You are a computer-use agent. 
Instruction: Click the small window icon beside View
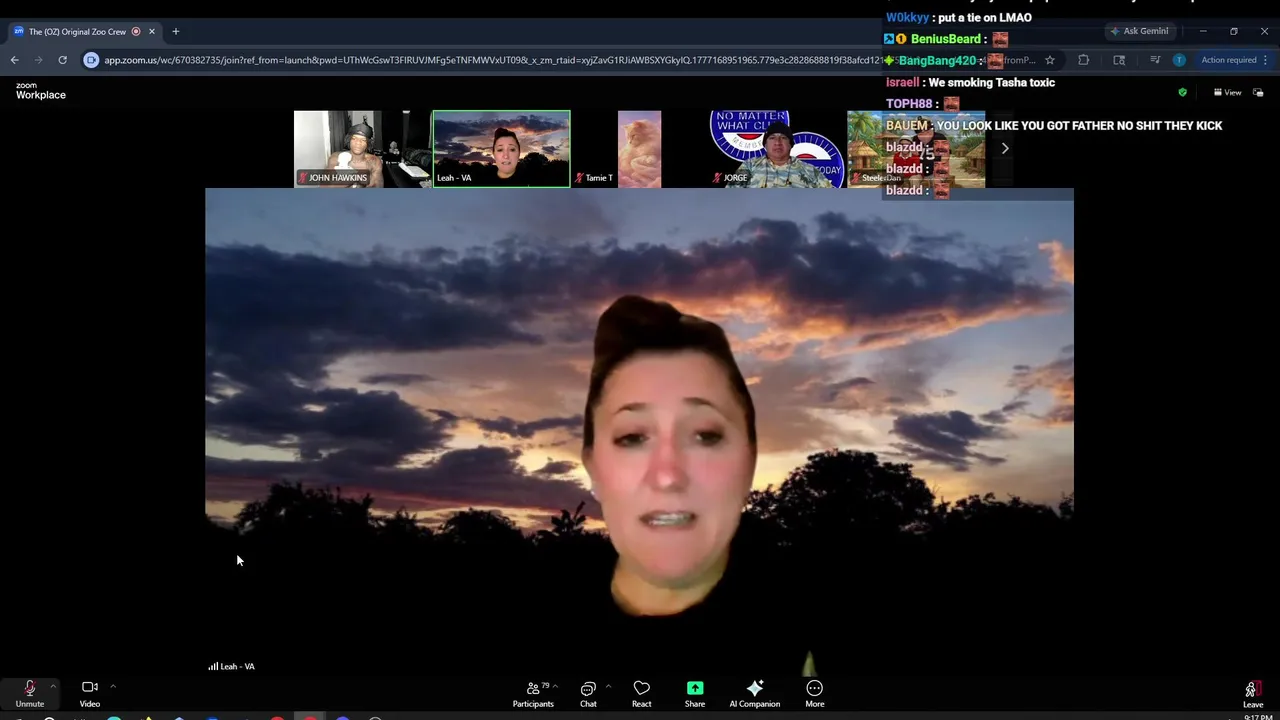(1258, 92)
